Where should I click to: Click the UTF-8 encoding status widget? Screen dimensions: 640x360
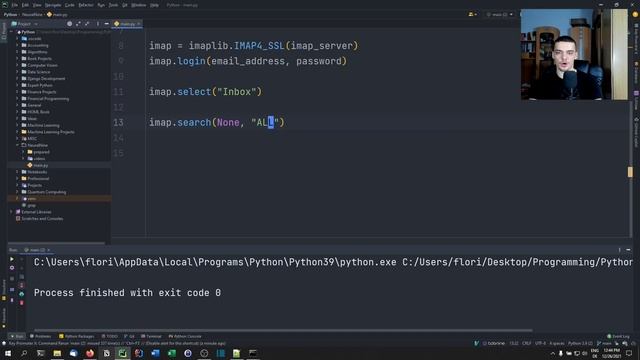coord(540,343)
